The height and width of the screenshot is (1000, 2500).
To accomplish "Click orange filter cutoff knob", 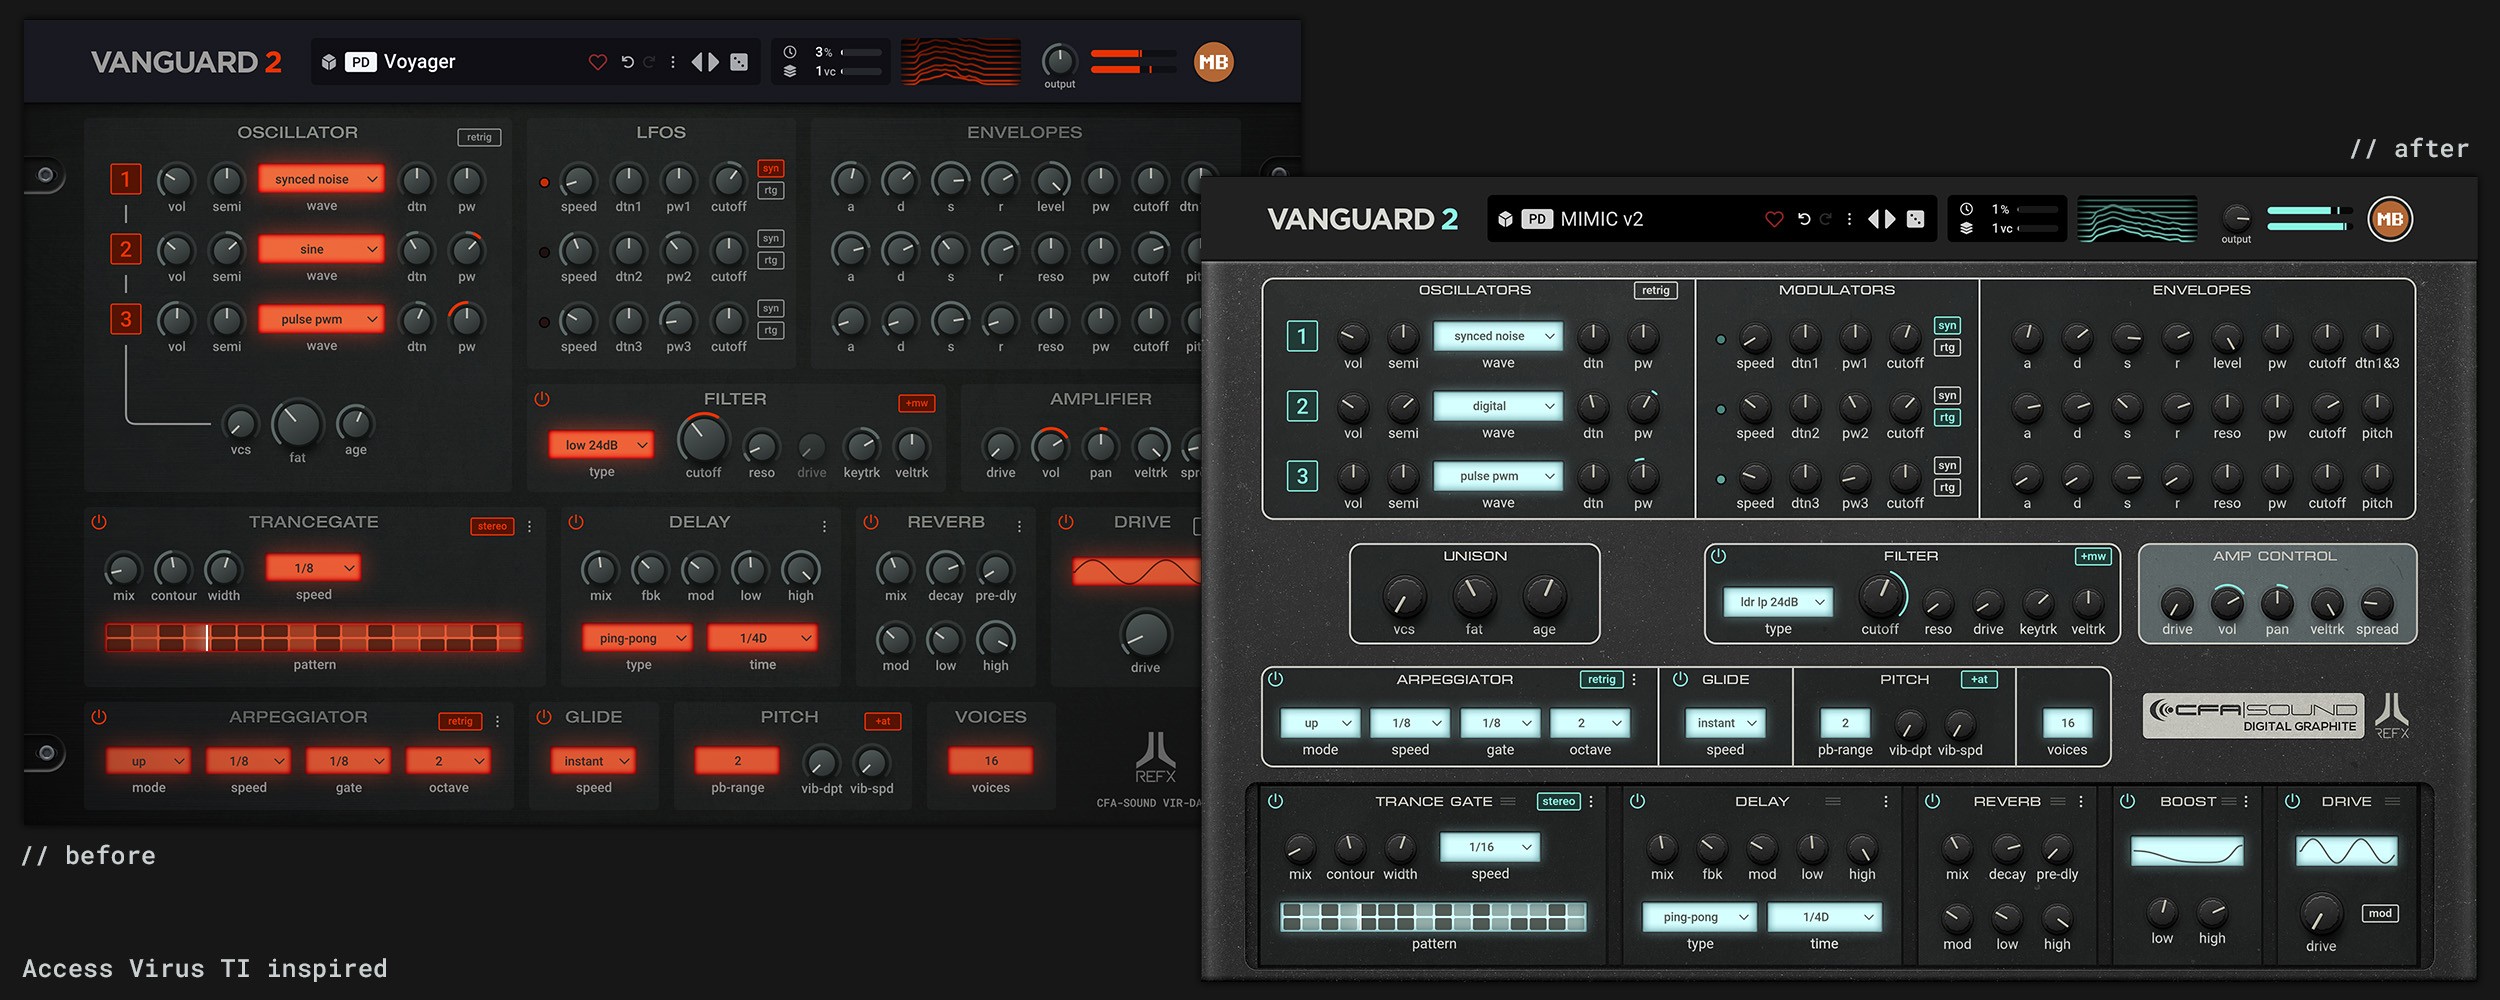I will click(x=703, y=440).
